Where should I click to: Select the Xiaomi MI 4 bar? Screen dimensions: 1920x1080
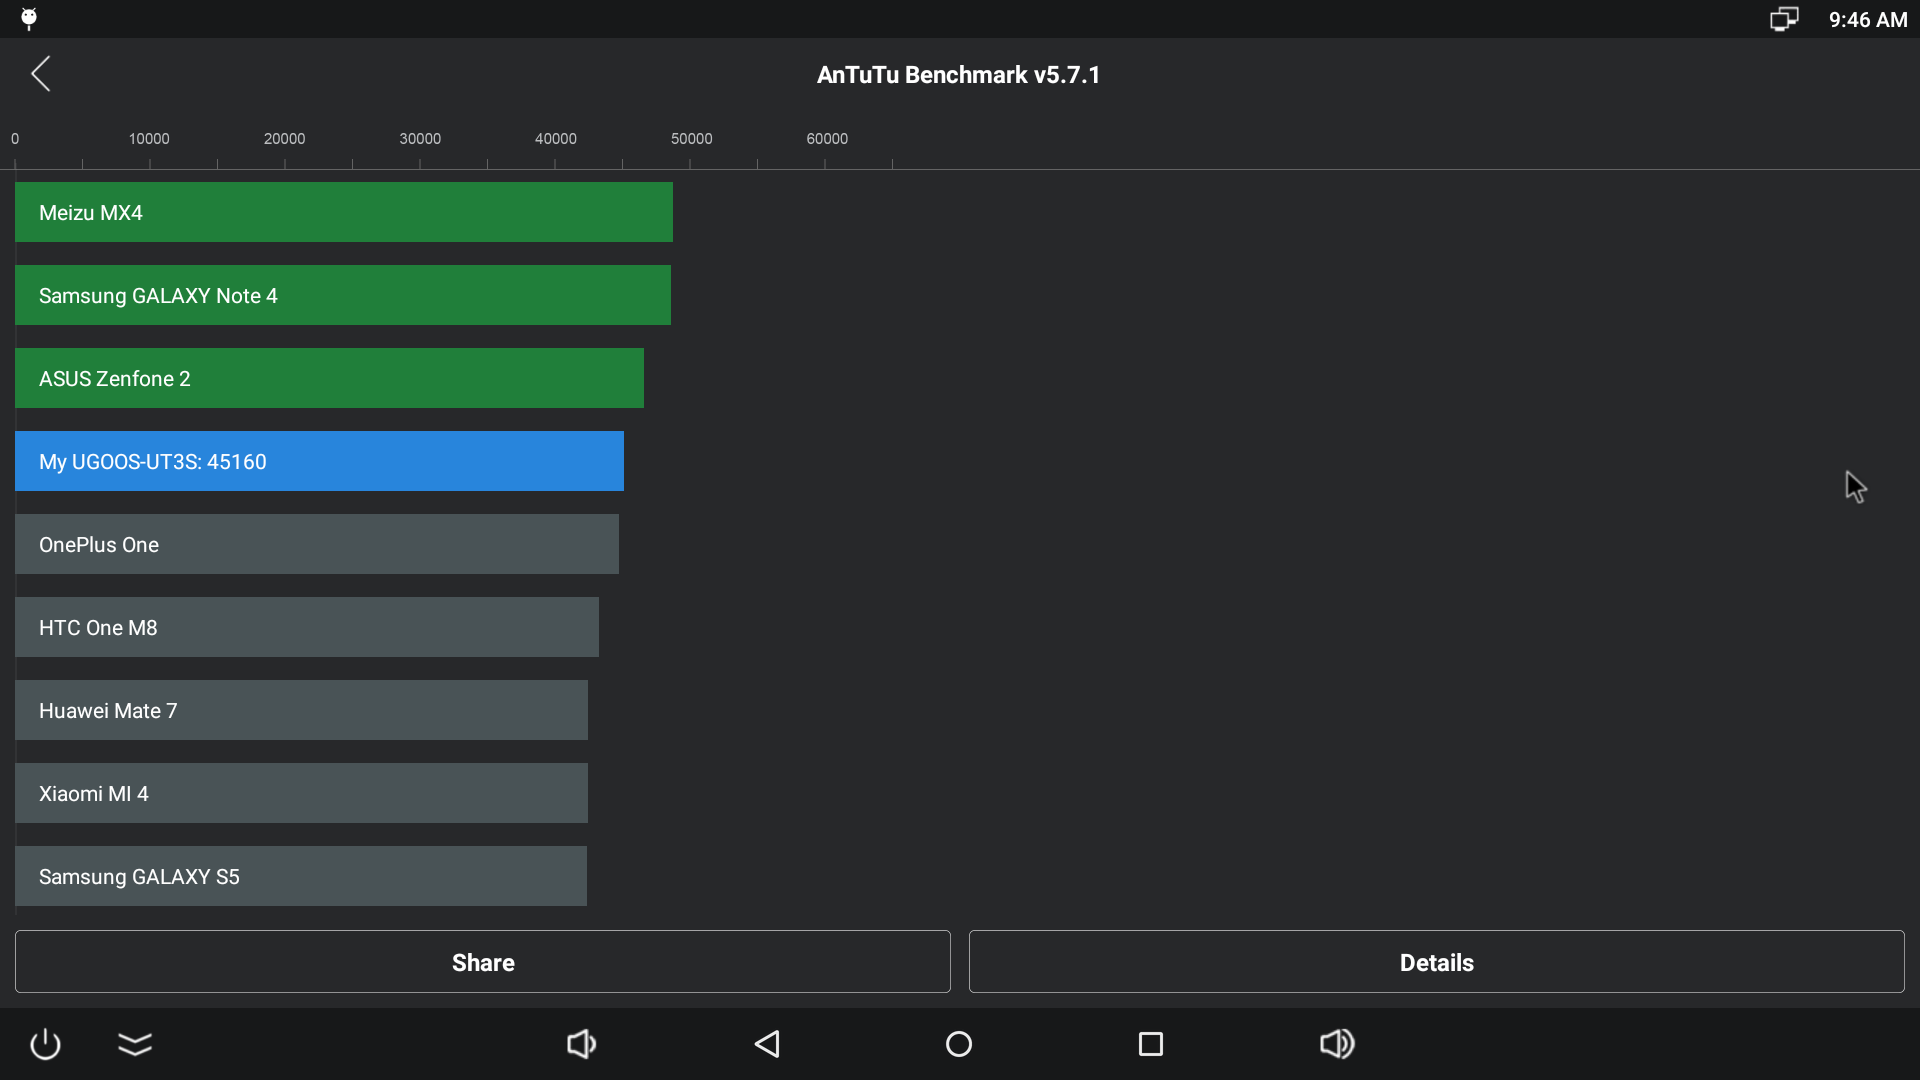click(301, 793)
